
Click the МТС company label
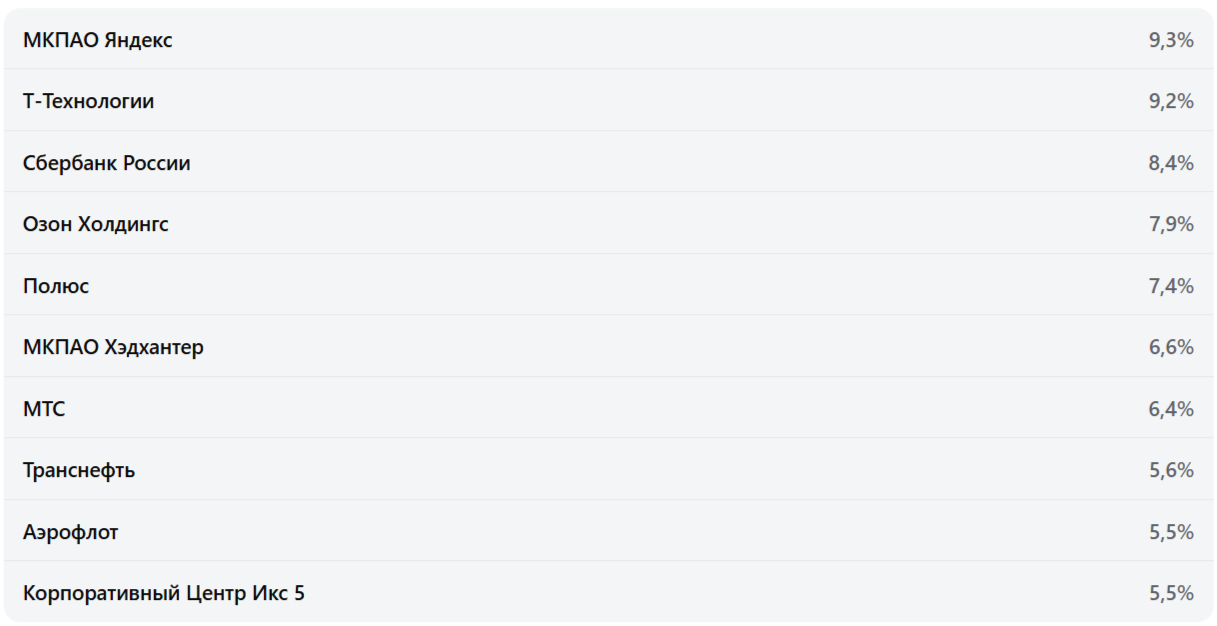point(44,409)
